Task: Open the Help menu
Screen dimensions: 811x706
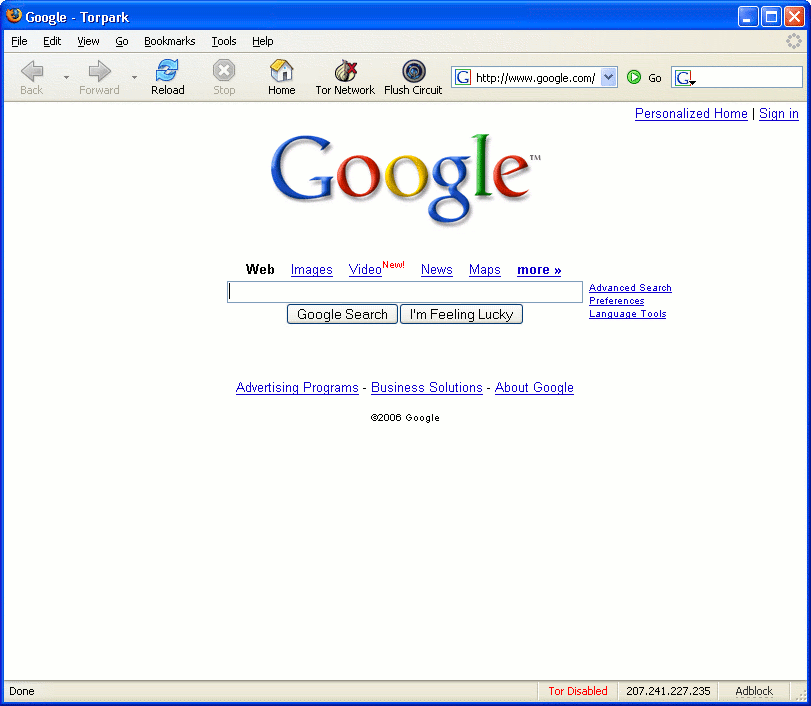Action: 262,41
